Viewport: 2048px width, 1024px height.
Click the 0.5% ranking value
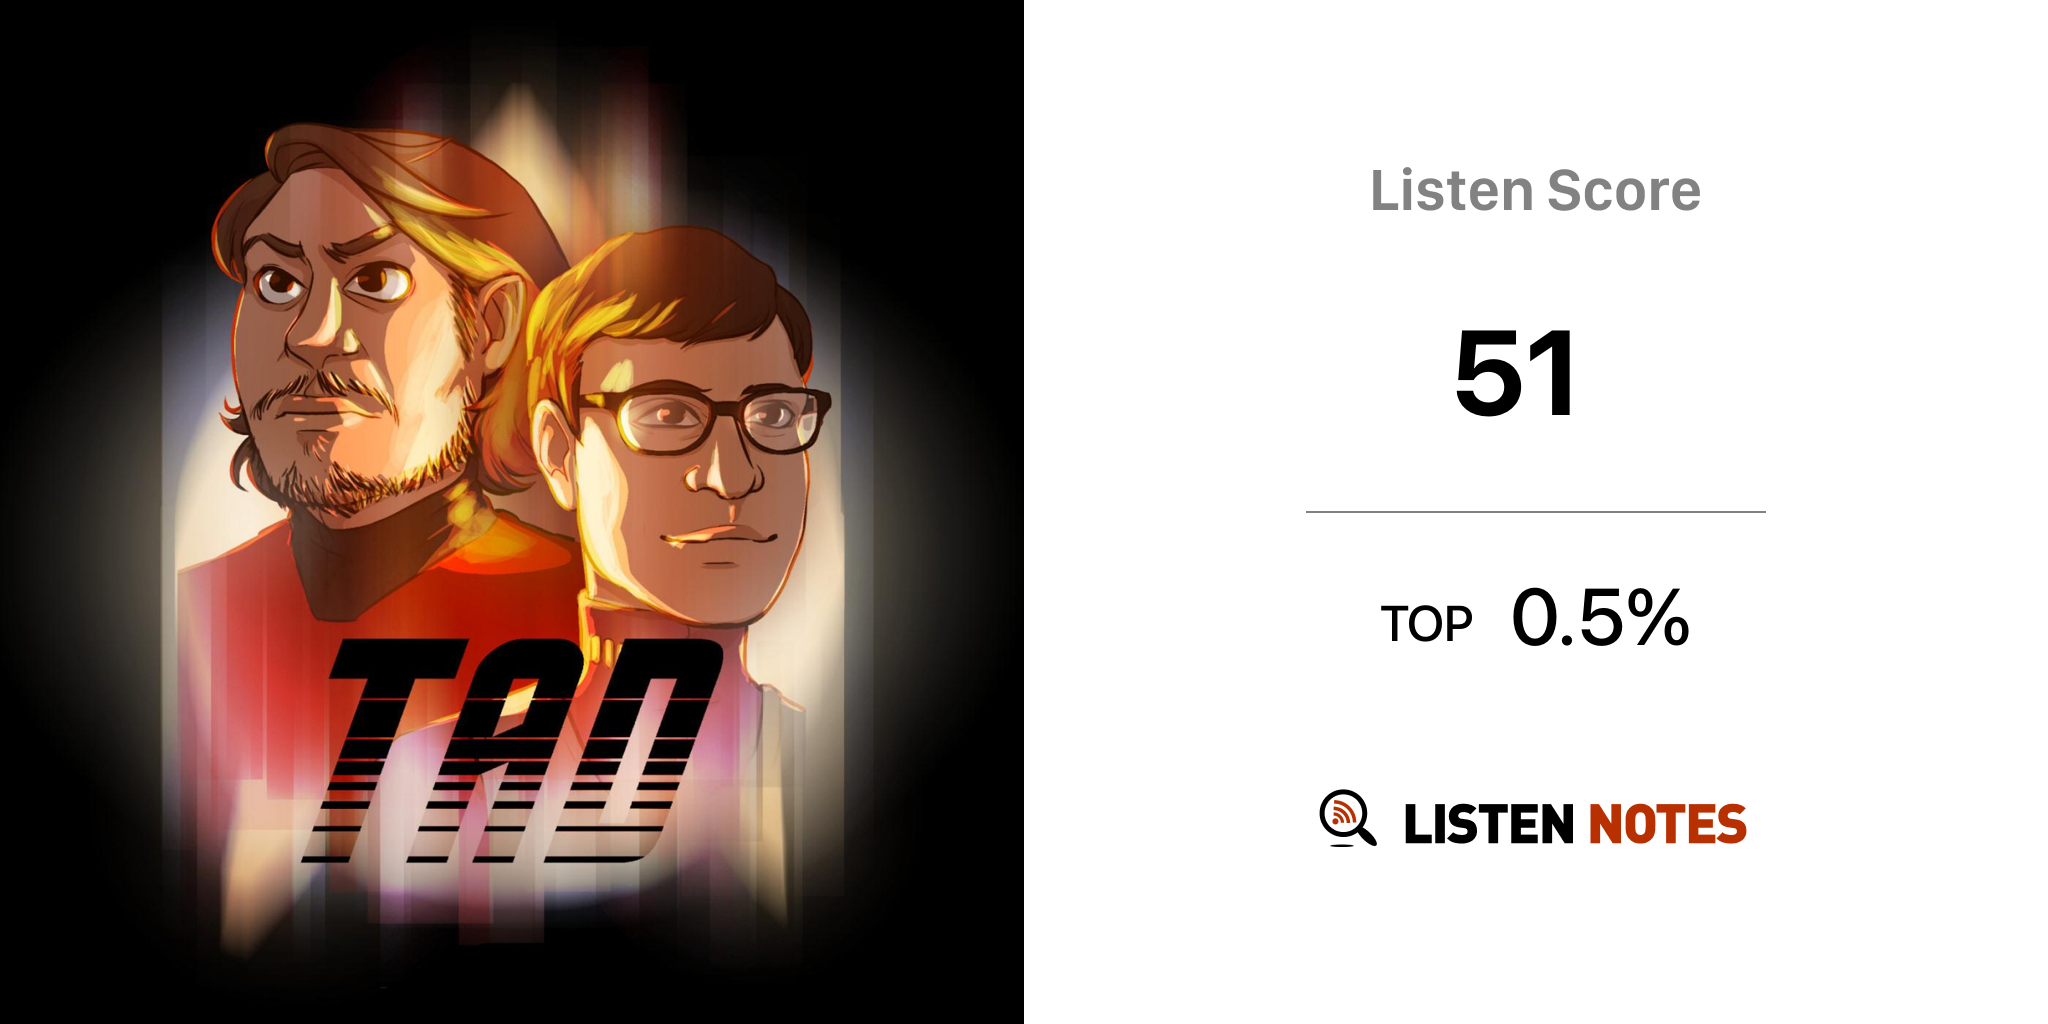(x=1600, y=617)
